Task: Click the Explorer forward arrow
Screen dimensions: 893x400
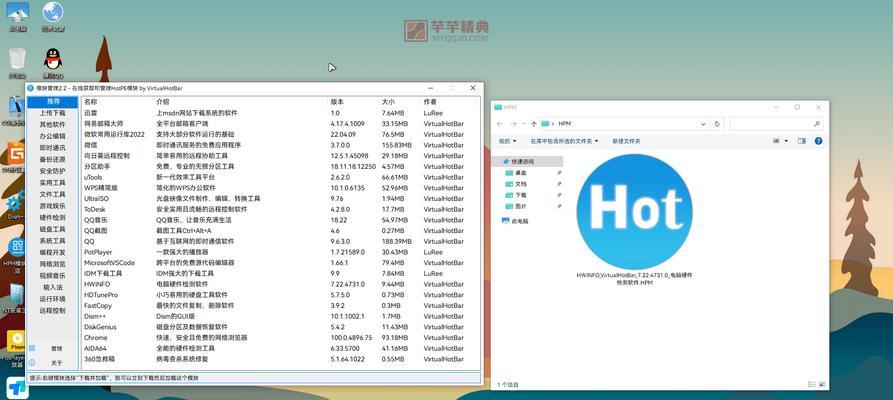Action: click(514, 124)
